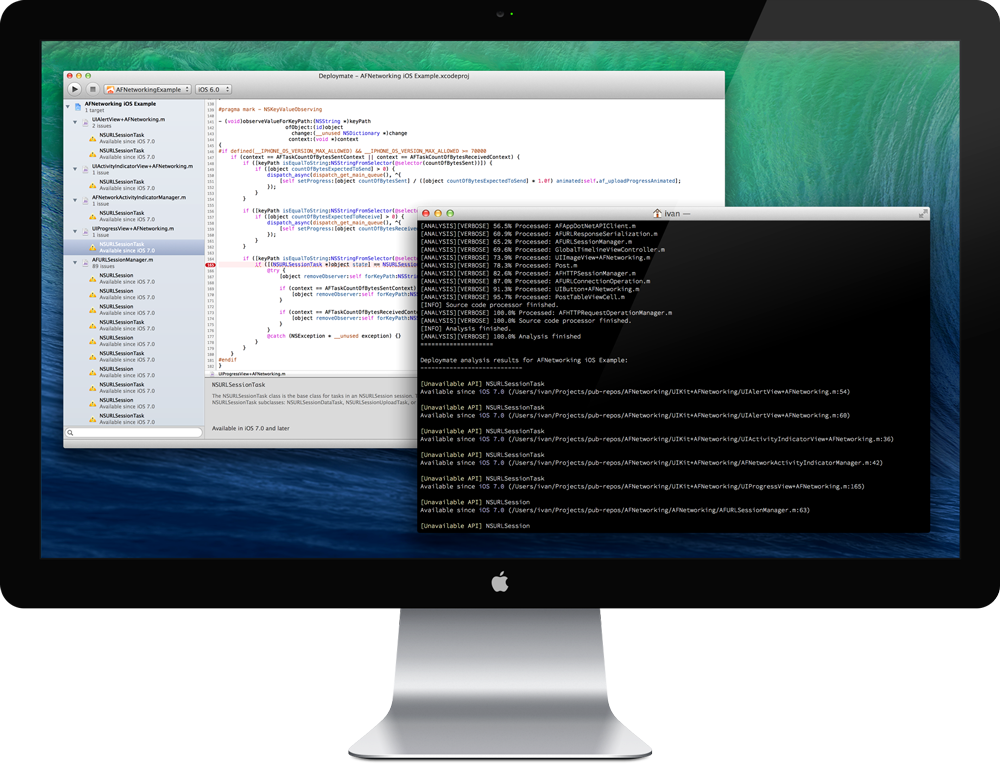
Task: Click the Terminal path ending "UIActivityIndicatorView+AFNetworking.m:36)"
Action: [701, 439]
